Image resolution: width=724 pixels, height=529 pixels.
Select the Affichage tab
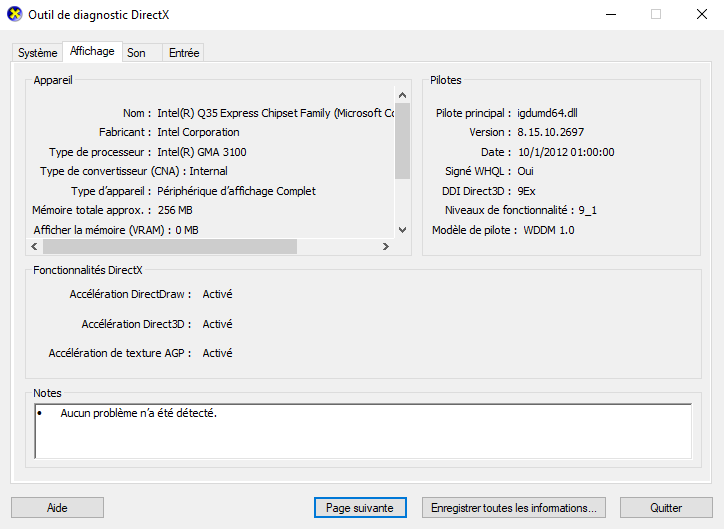[92, 51]
